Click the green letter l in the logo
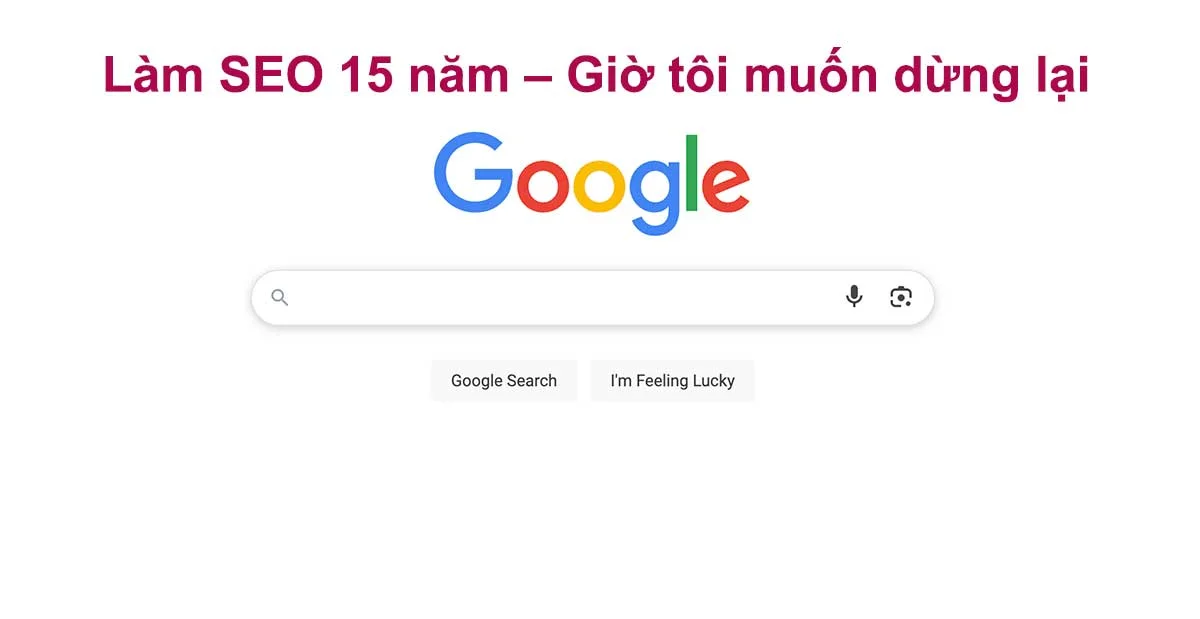 (690, 172)
